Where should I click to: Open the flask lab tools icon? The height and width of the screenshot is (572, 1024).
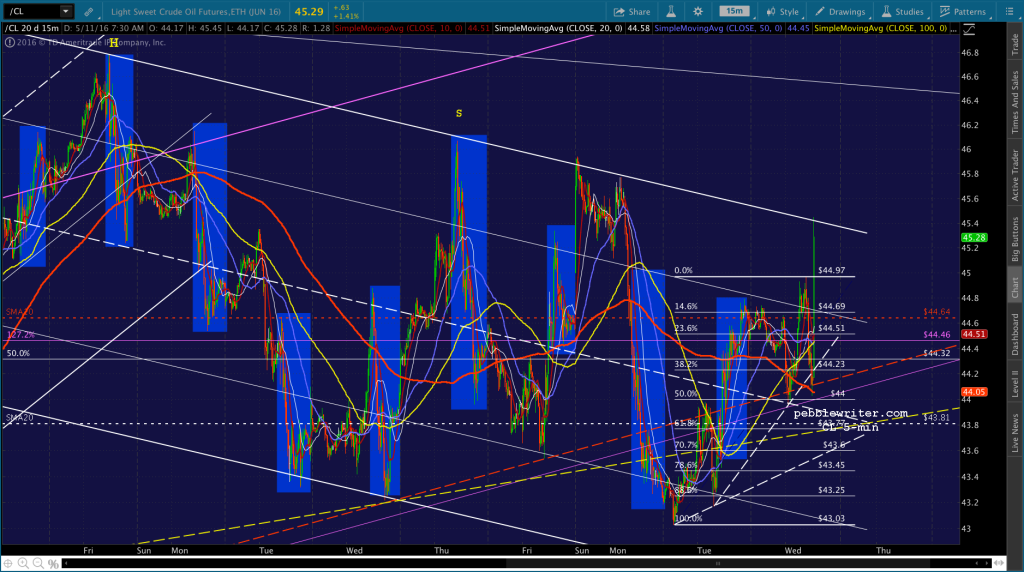pyautogui.click(x=671, y=12)
